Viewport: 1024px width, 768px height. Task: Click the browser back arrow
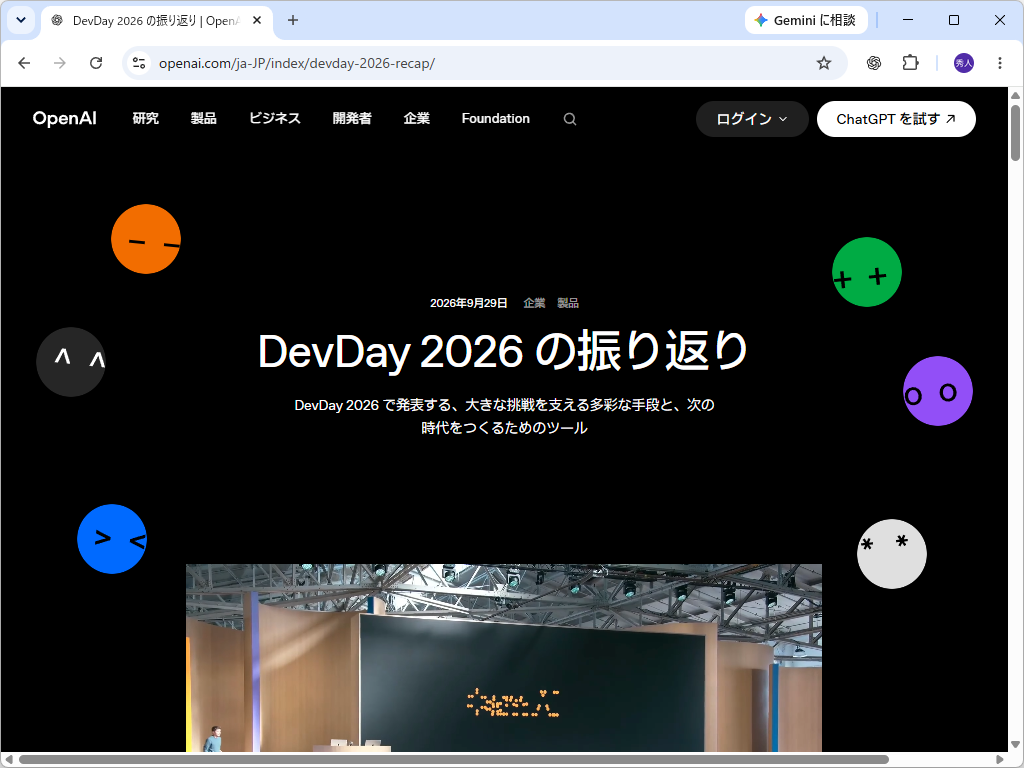tap(24, 63)
